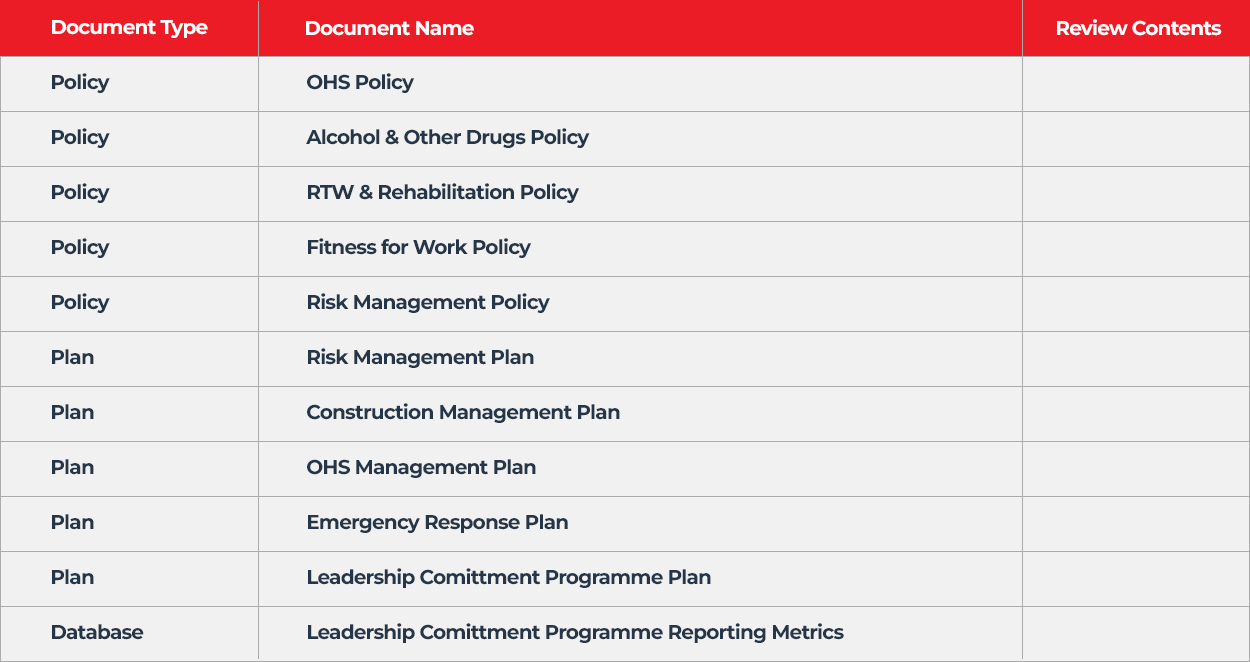Click the Fitness for Work Policy entry
1250x662 pixels.
pyautogui.click(x=418, y=248)
